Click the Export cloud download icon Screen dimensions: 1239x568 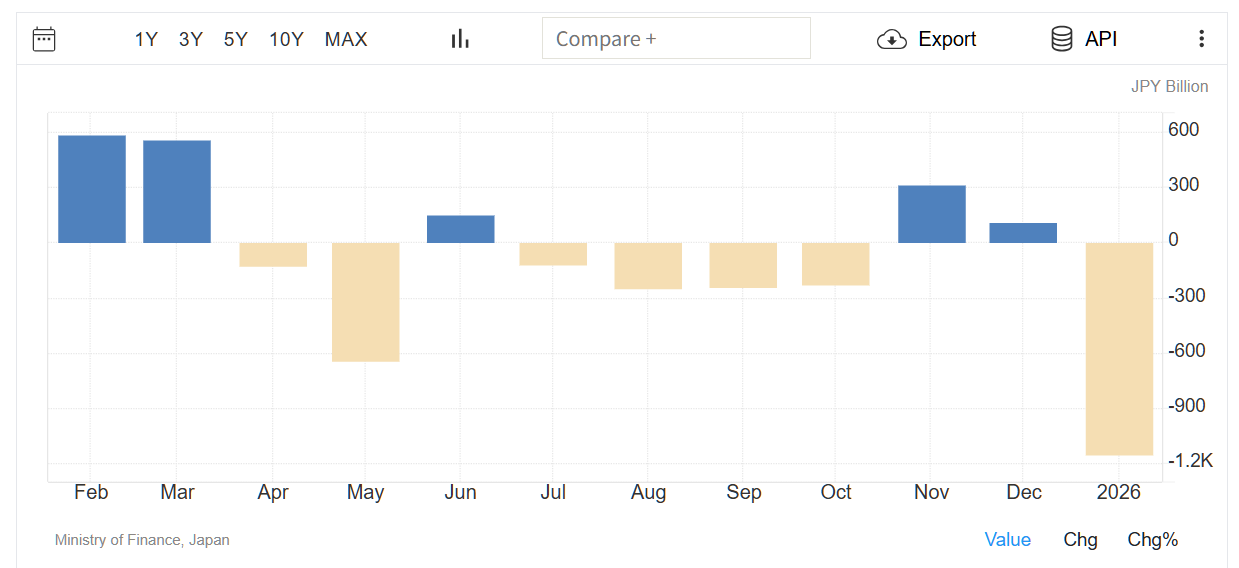point(891,39)
